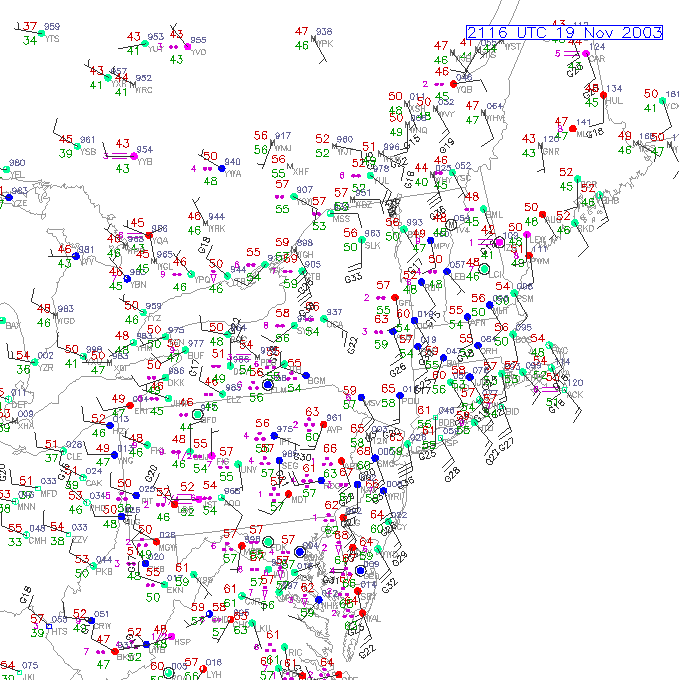Viewport: 680px width, 680px height.
Task: Select the magenta YVD station dot
Action: (188, 46)
